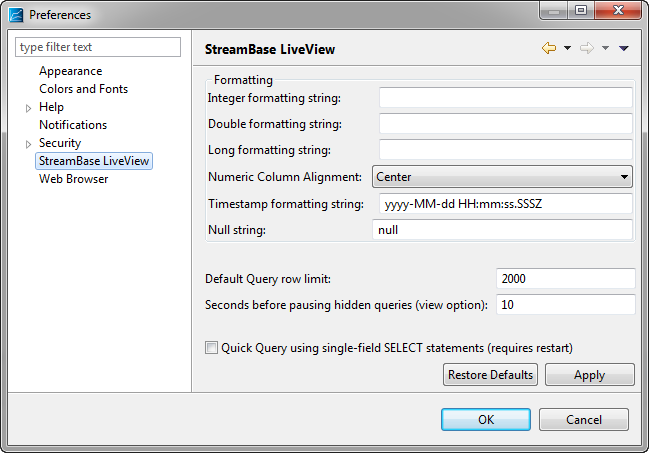The width and height of the screenshot is (649, 453).
Task: Click the Default Query row limit field
Action: (x=565, y=279)
